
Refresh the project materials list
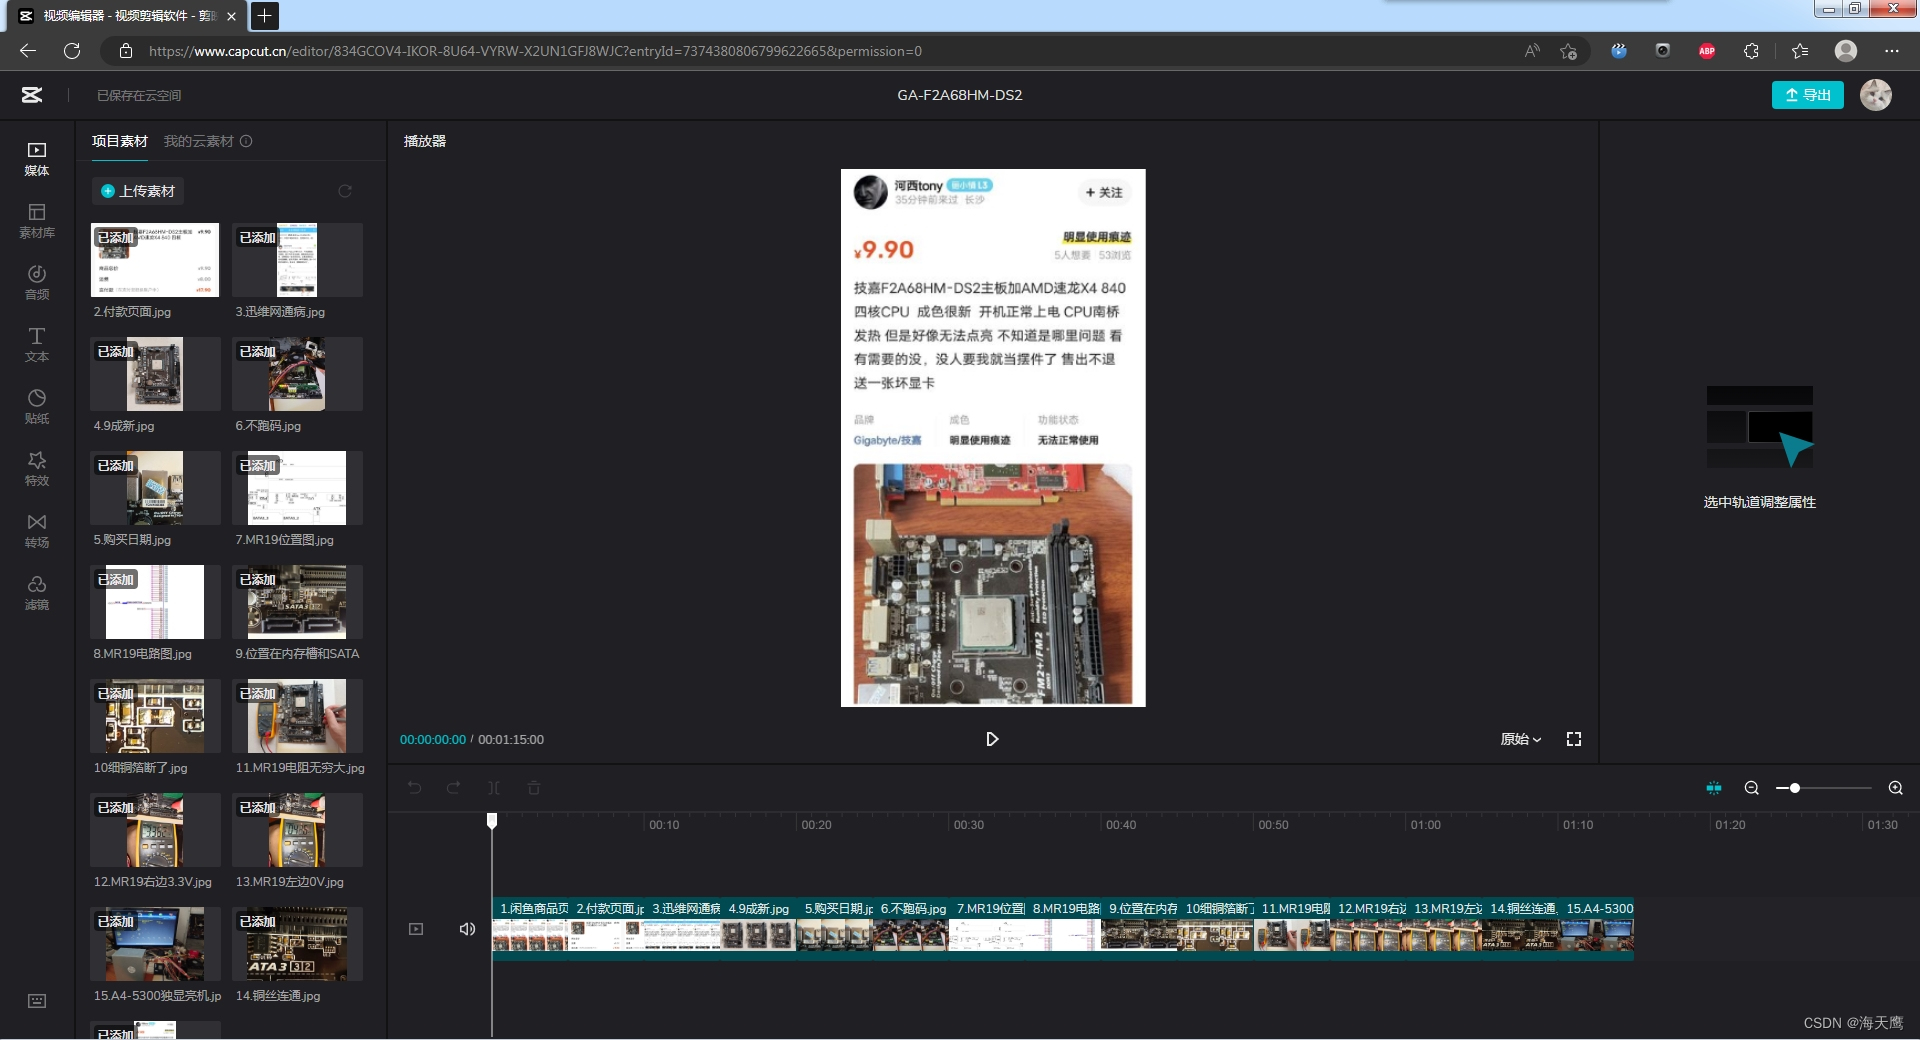345,191
